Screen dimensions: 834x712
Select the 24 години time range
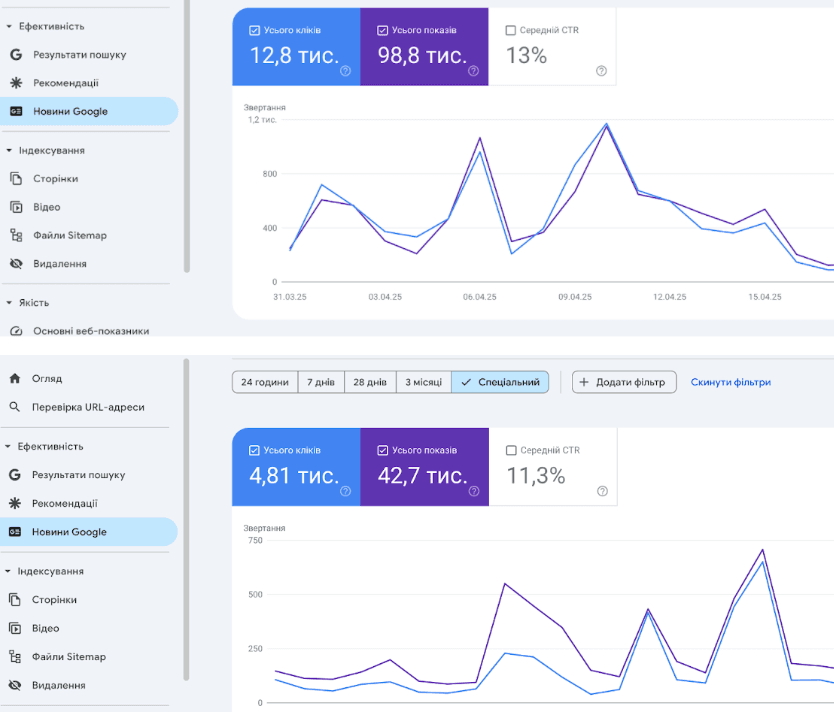[x=265, y=382]
